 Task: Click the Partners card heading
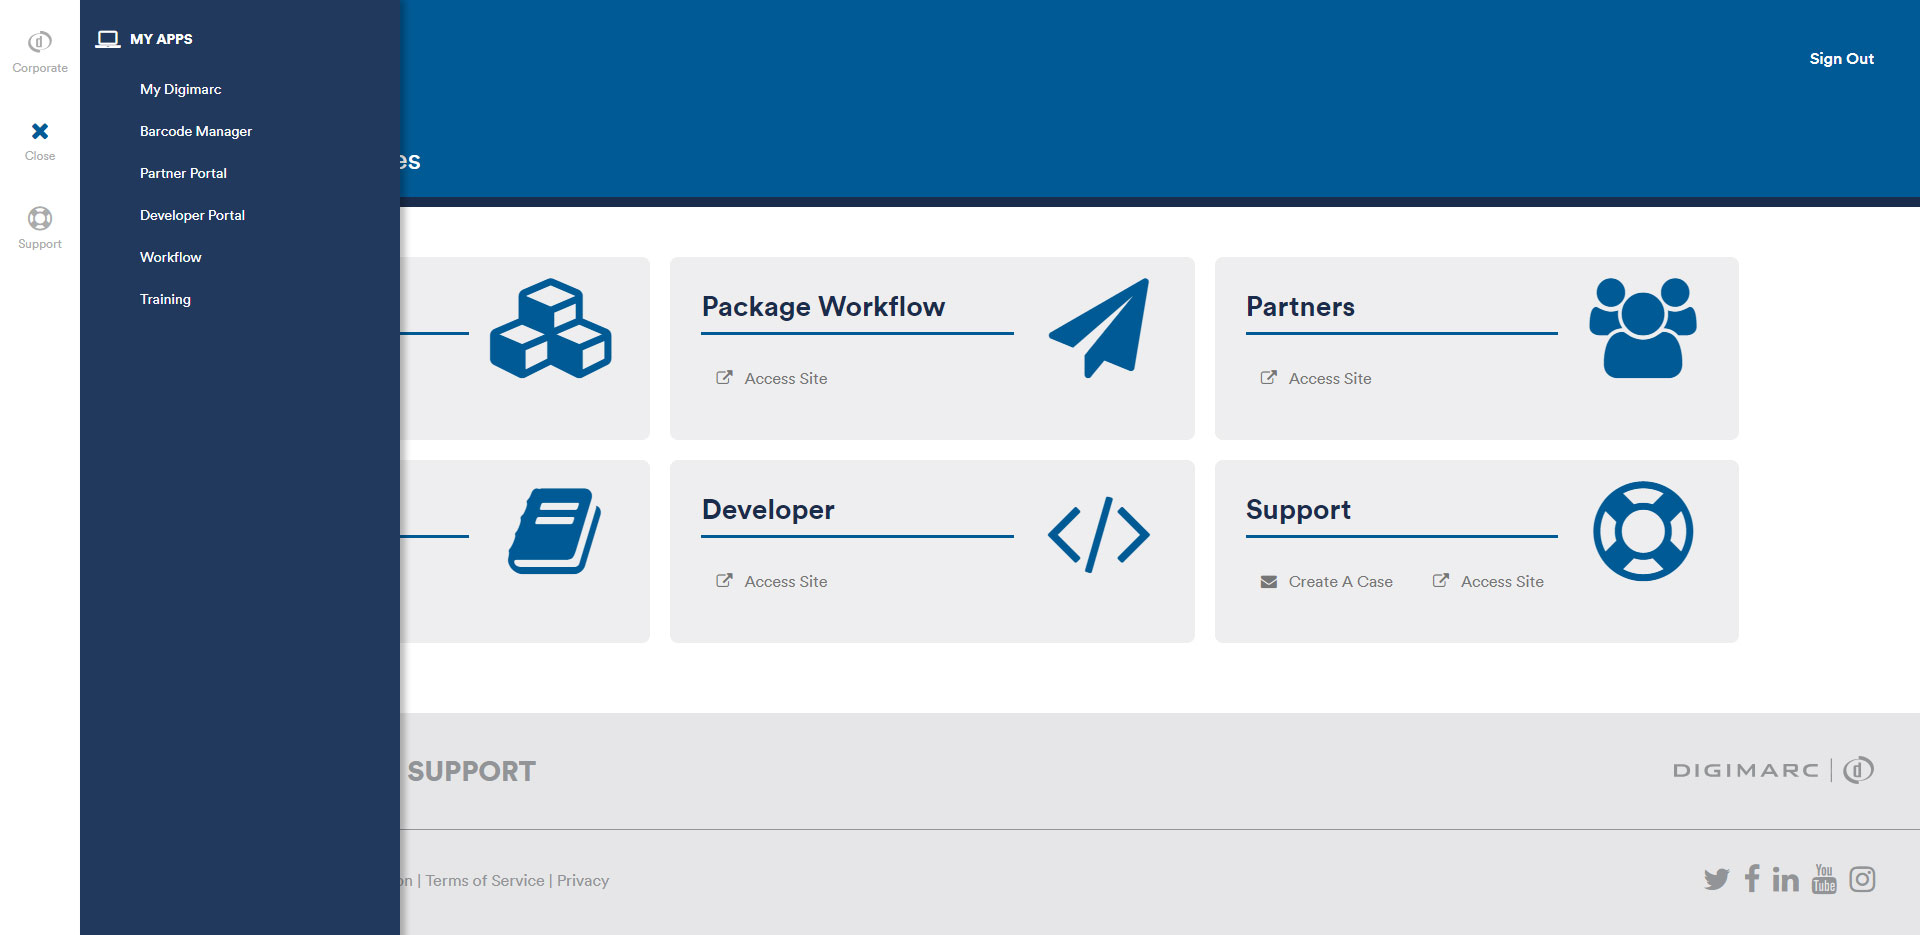click(1300, 306)
